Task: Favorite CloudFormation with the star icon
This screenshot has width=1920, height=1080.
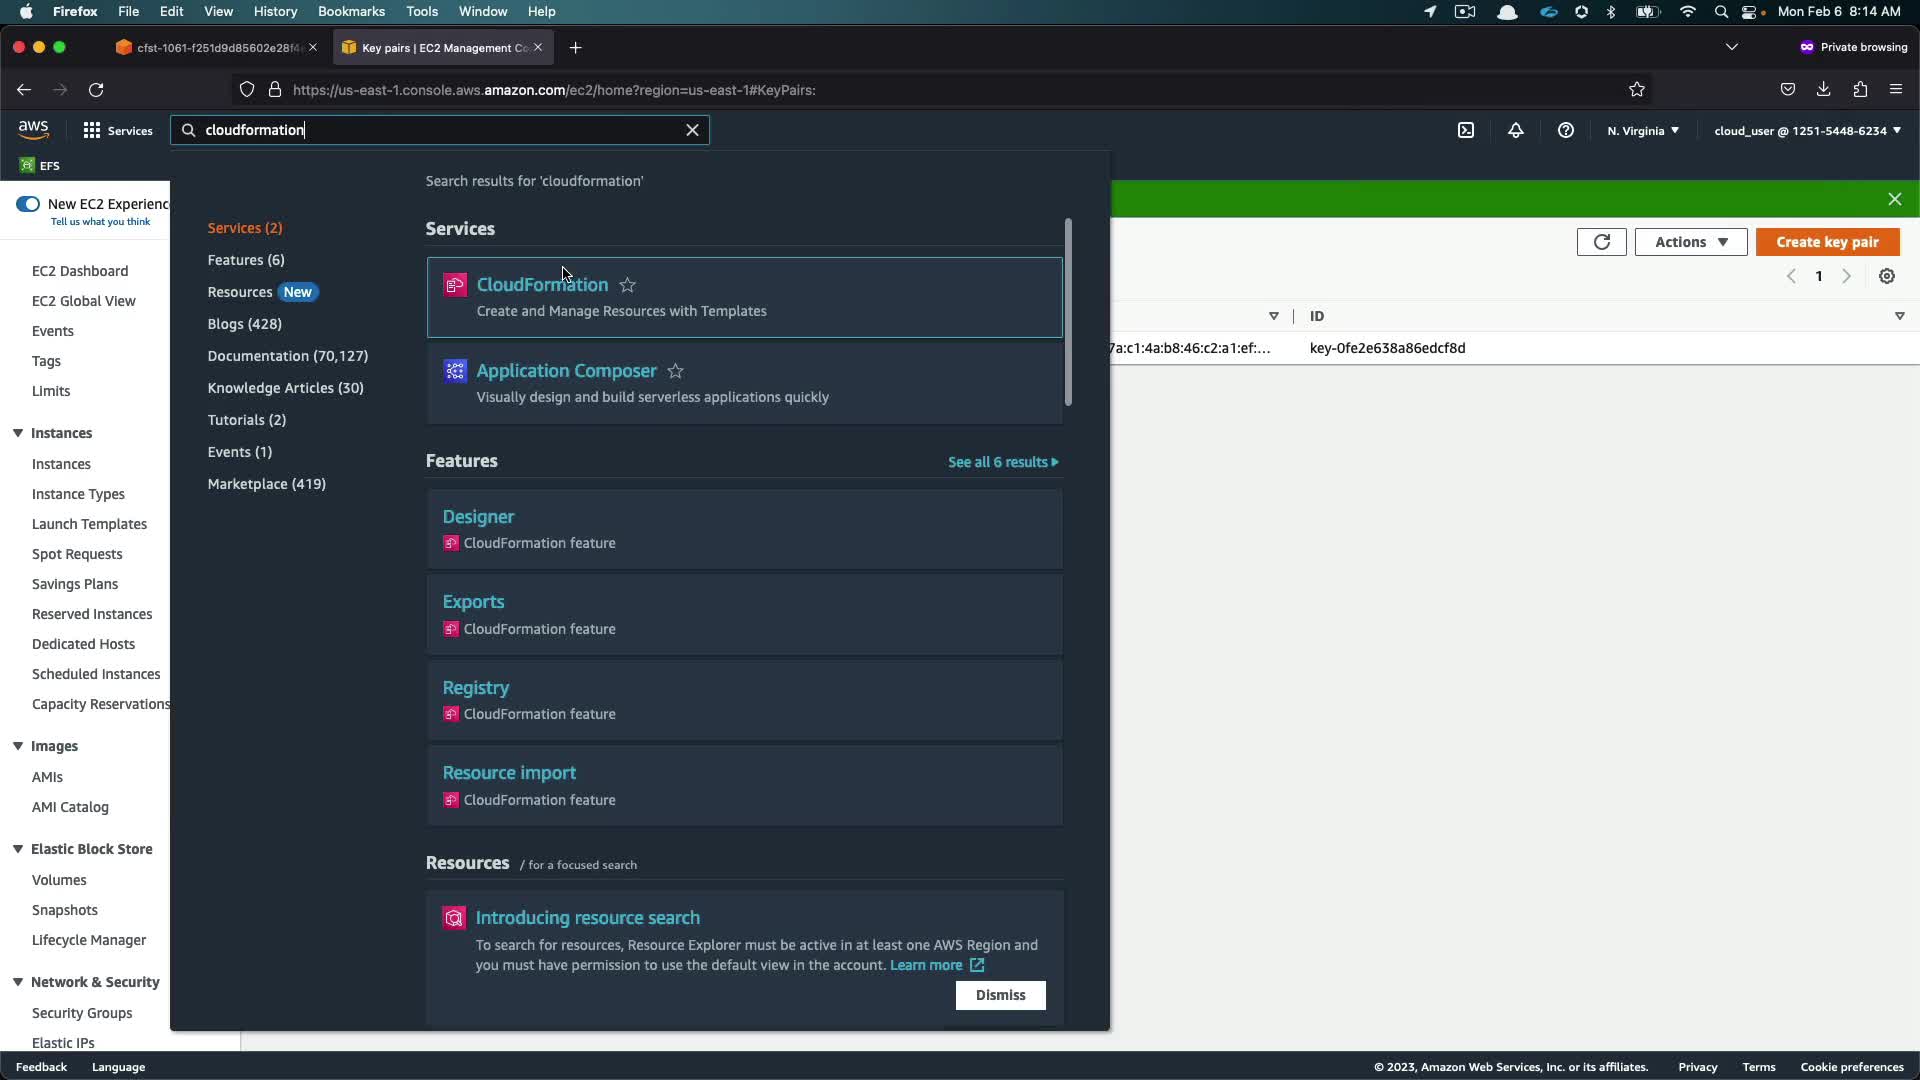Action: tap(628, 286)
